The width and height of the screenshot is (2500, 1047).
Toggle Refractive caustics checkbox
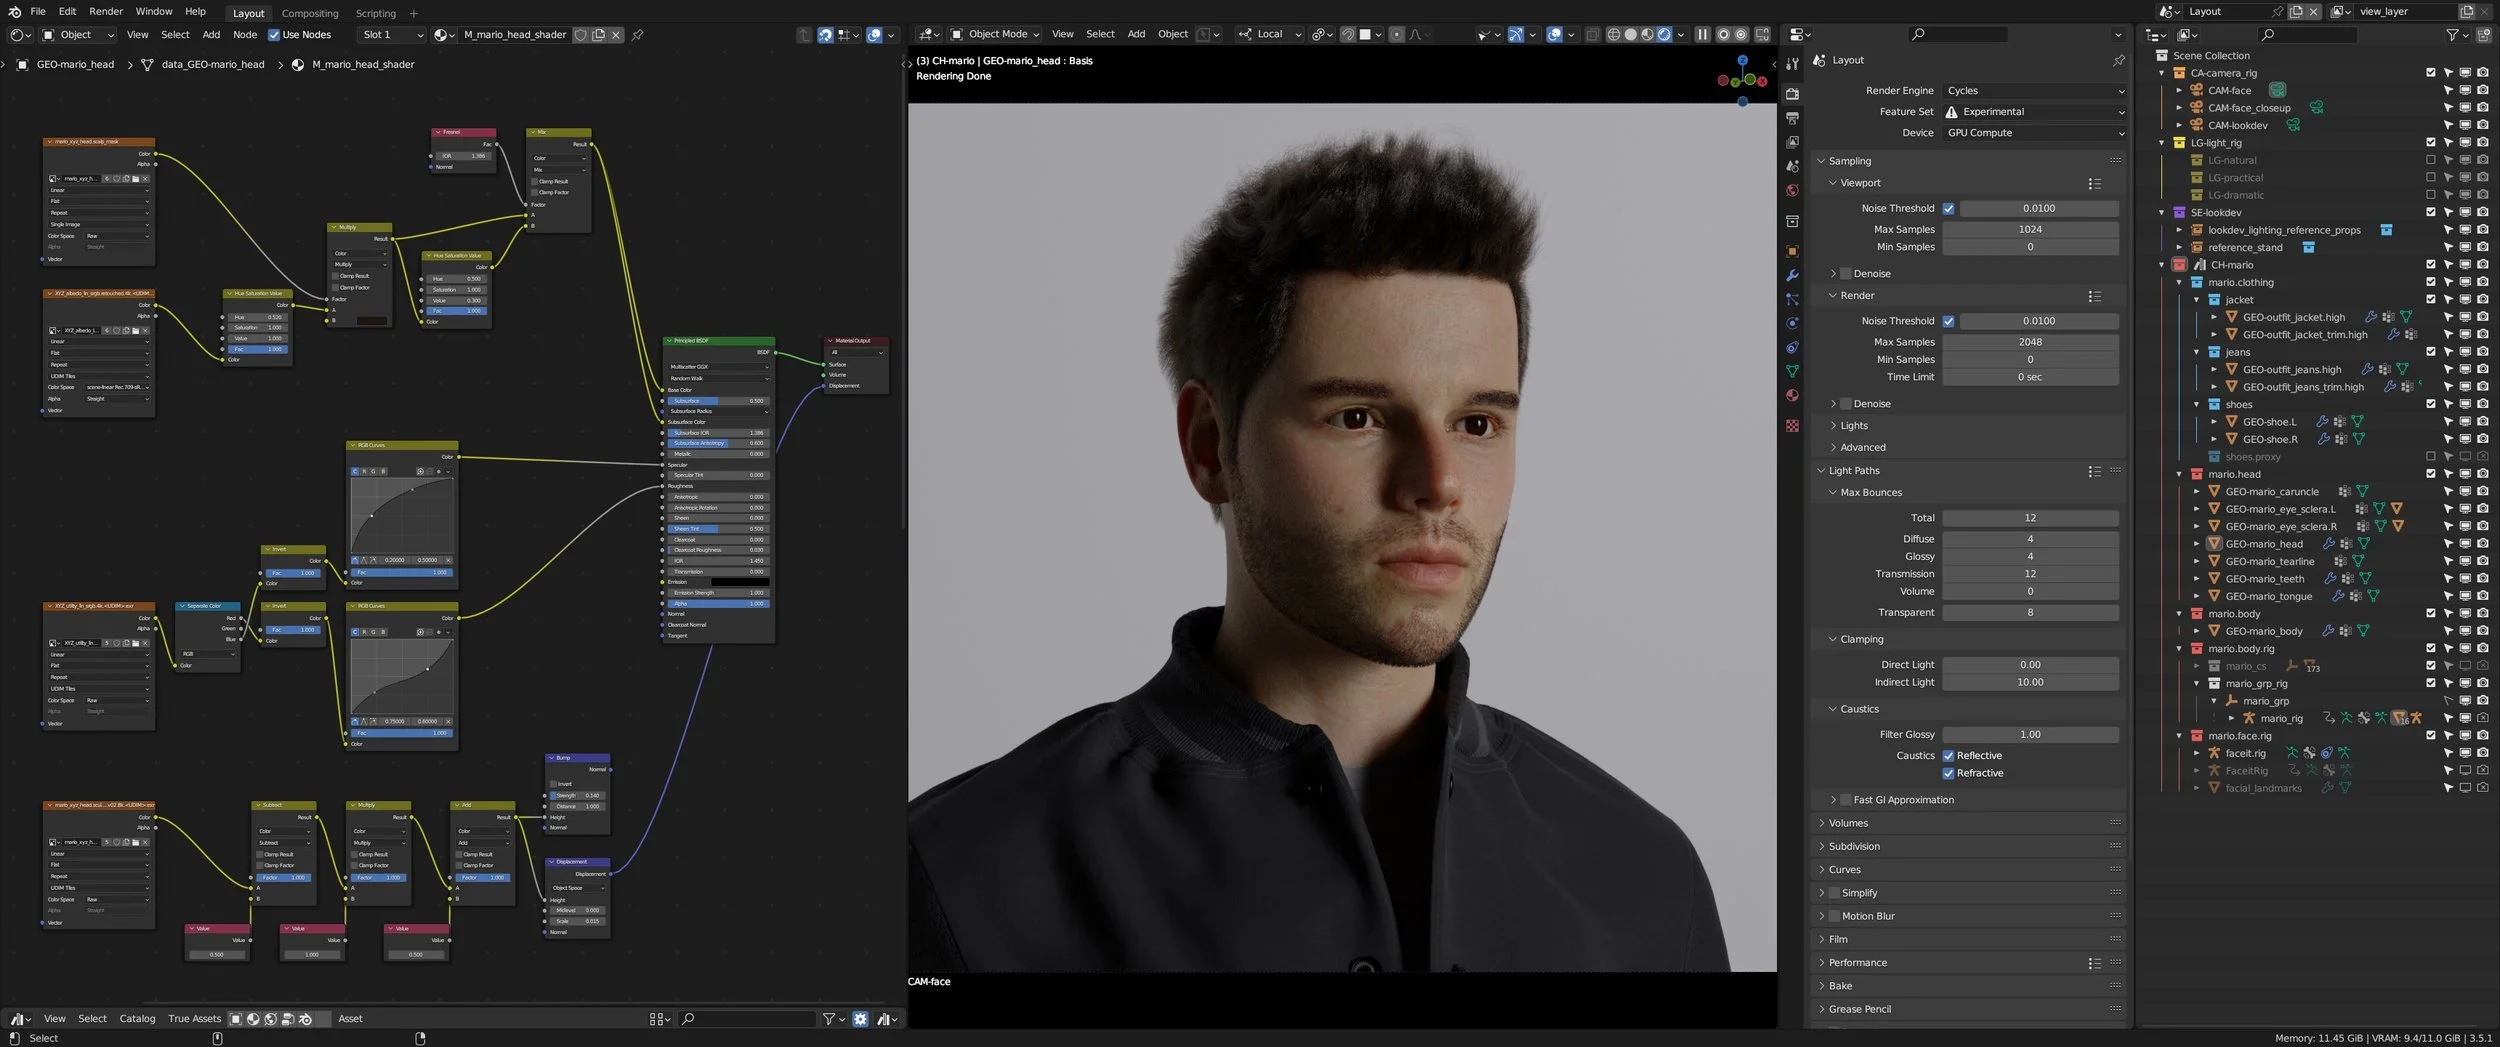point(1948,773)
